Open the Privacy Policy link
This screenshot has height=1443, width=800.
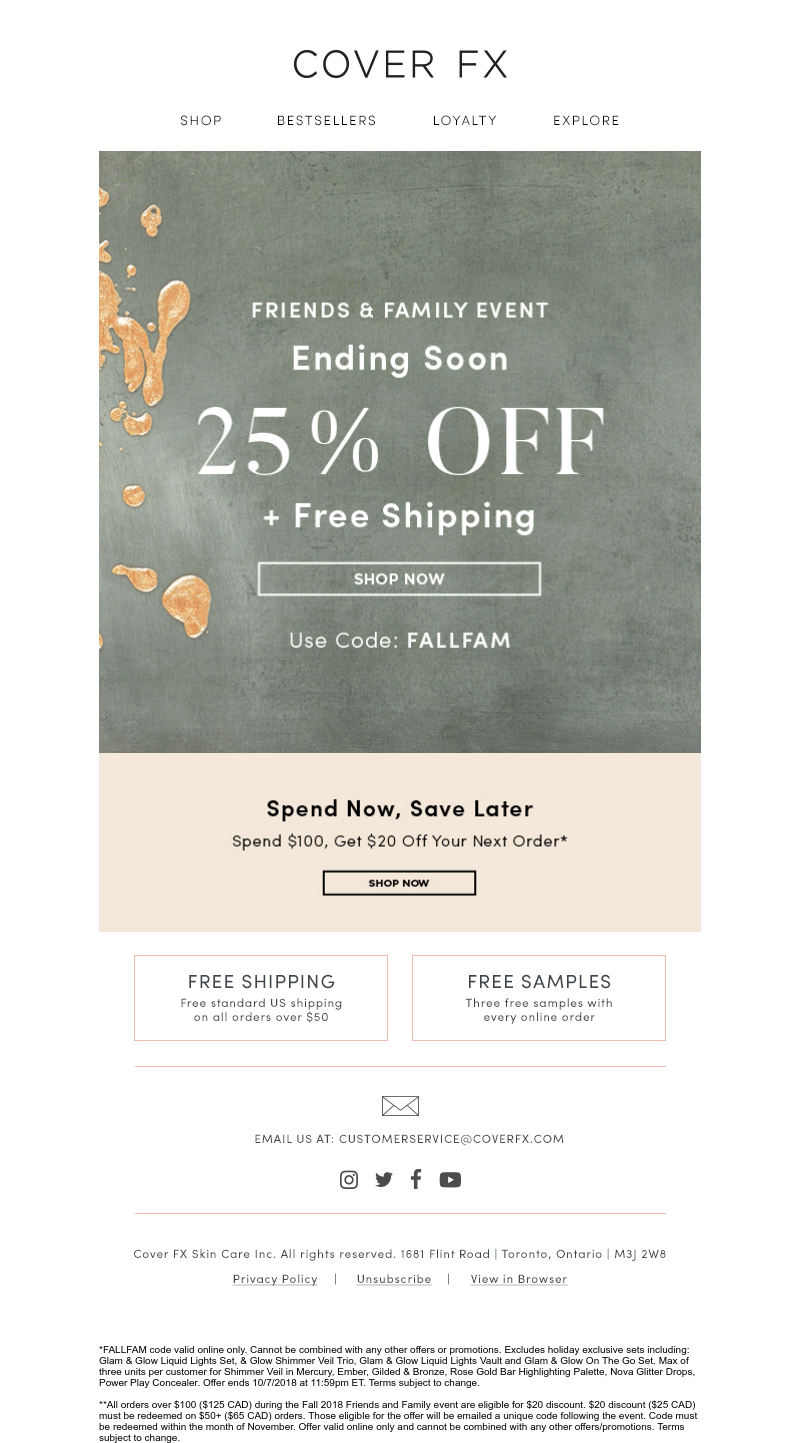[275, 1280]
